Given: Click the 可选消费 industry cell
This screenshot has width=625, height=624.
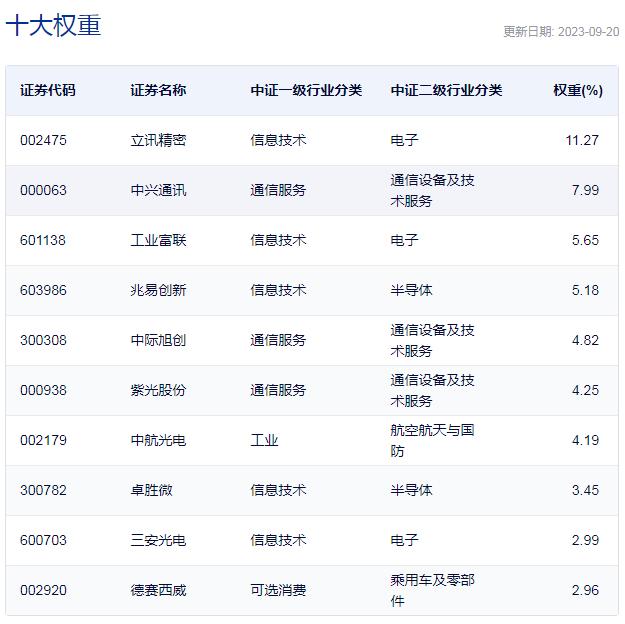Looking at the screenshot, I should tap(278, 591).
